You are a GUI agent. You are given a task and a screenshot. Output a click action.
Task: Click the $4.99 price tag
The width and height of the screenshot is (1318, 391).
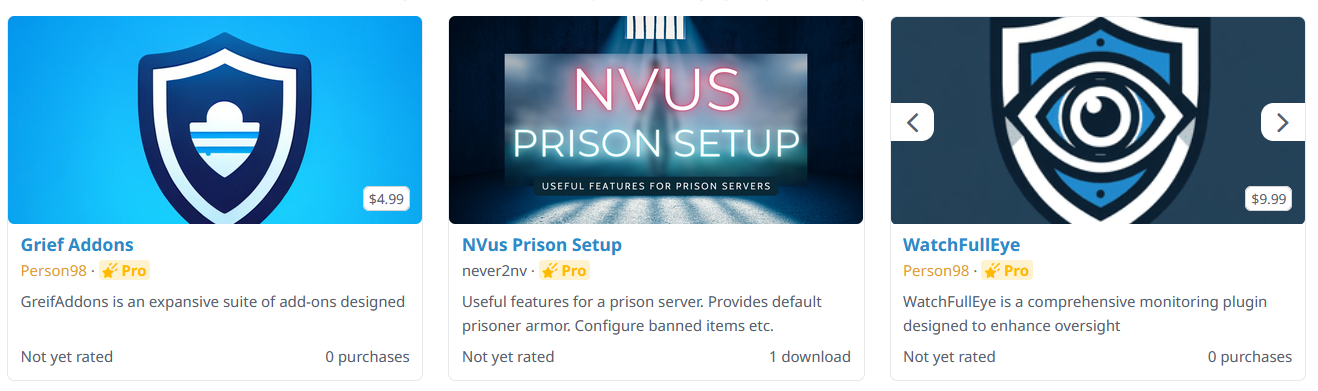[x=386, y=199]
